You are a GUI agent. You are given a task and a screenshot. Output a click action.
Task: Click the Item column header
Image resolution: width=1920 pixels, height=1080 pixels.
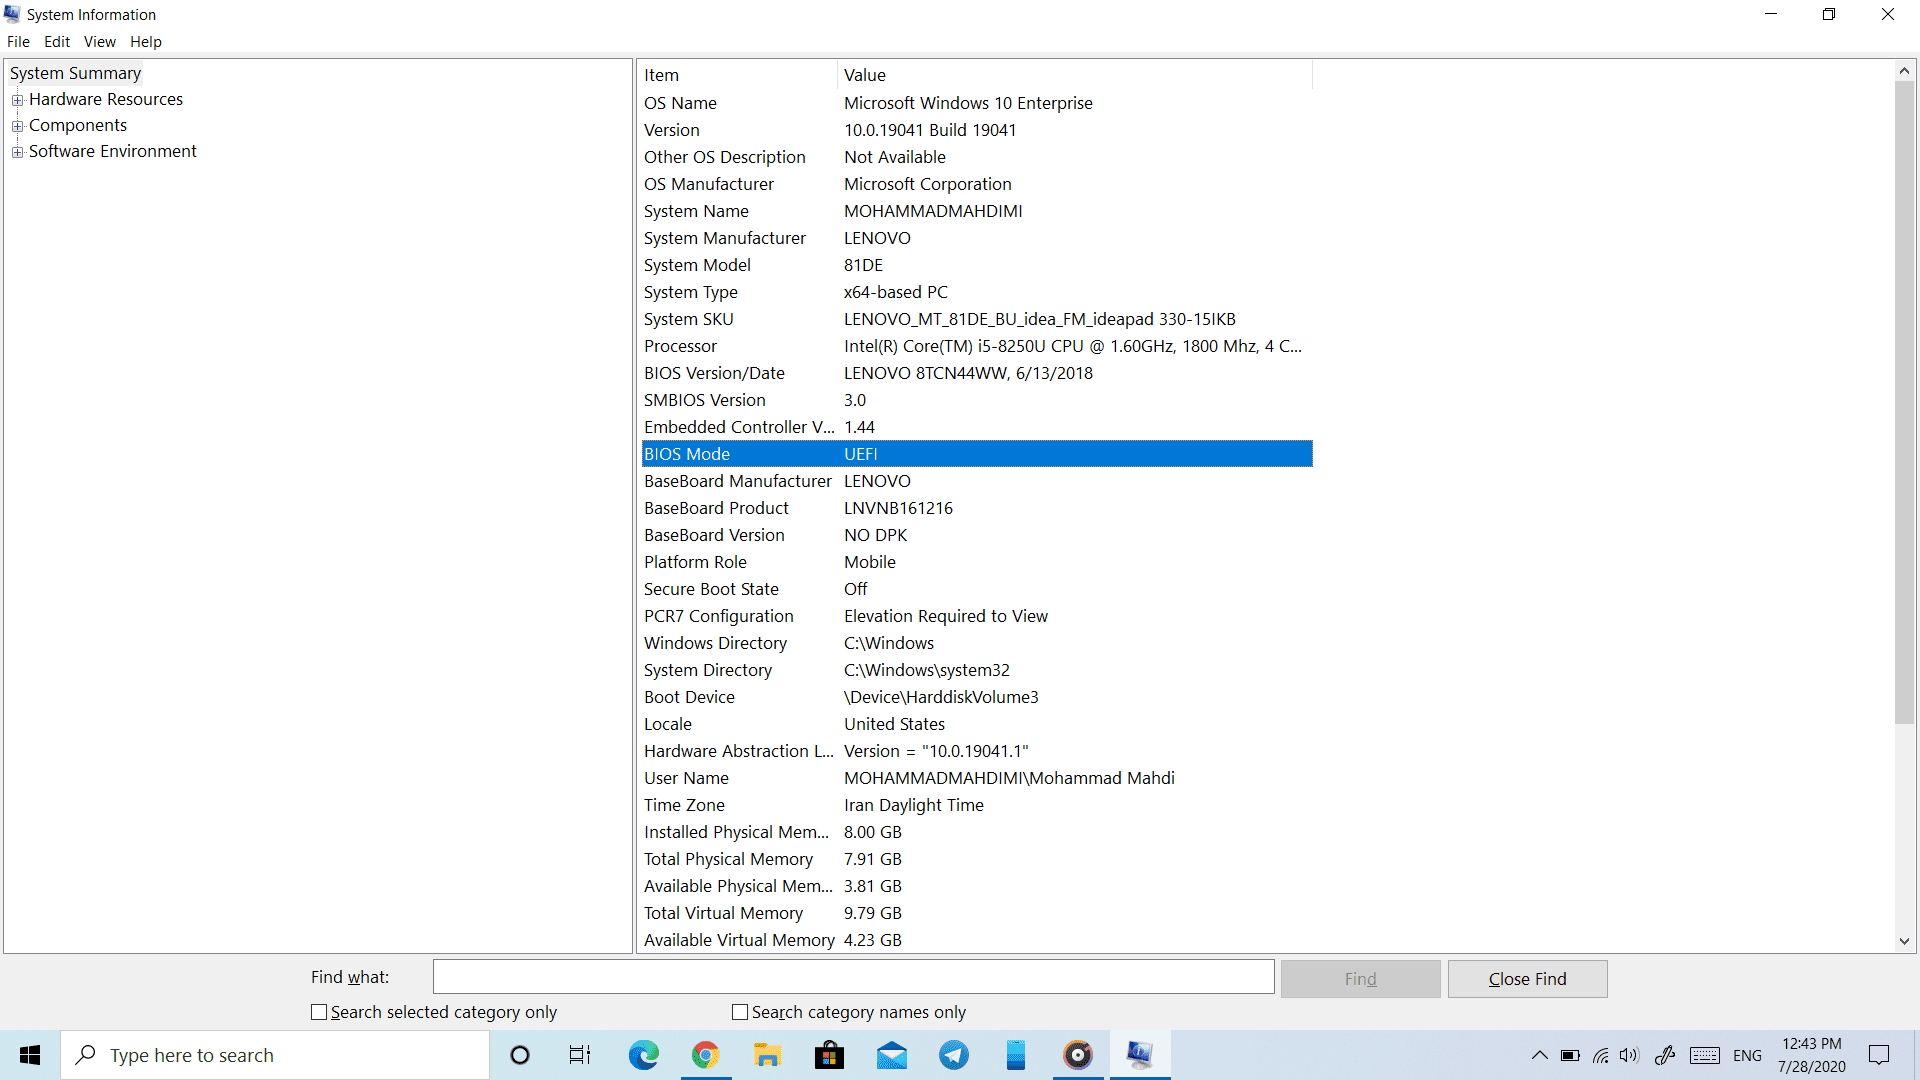tap(738, 75)
